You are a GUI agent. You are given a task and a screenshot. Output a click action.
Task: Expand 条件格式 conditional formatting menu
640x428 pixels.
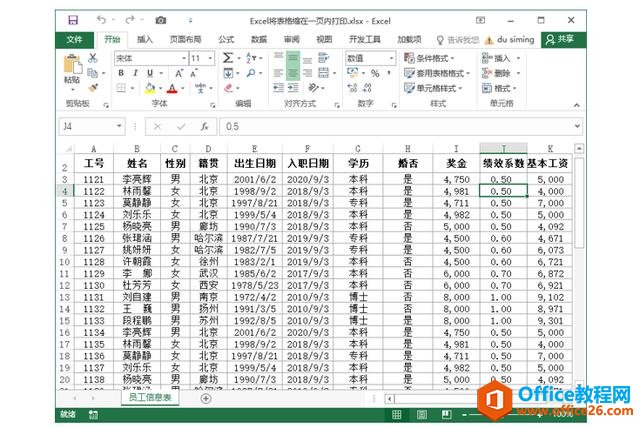coord(429,58)
